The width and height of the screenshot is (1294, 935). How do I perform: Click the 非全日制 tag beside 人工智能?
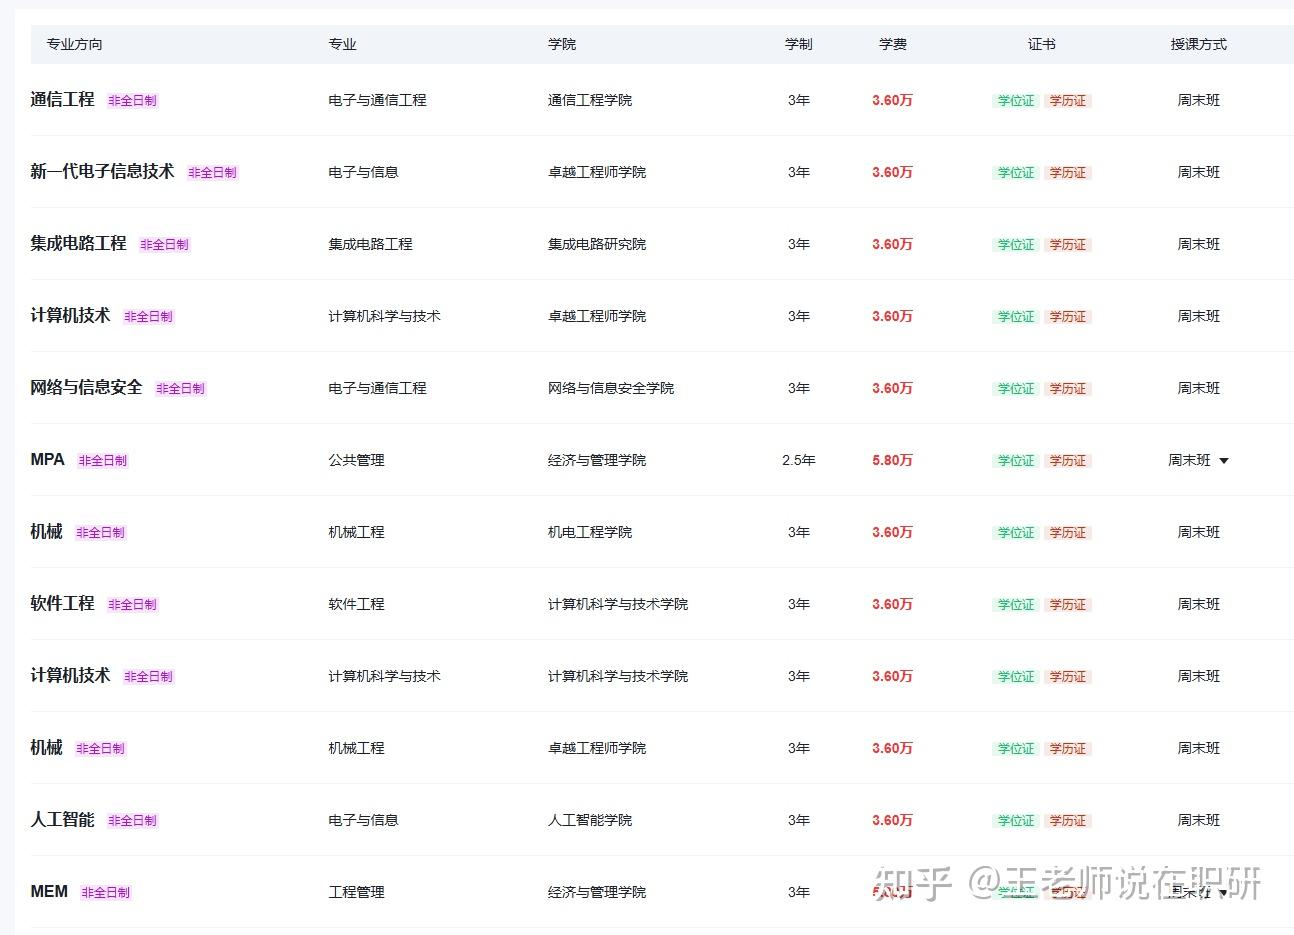click(x=132, y=821)
